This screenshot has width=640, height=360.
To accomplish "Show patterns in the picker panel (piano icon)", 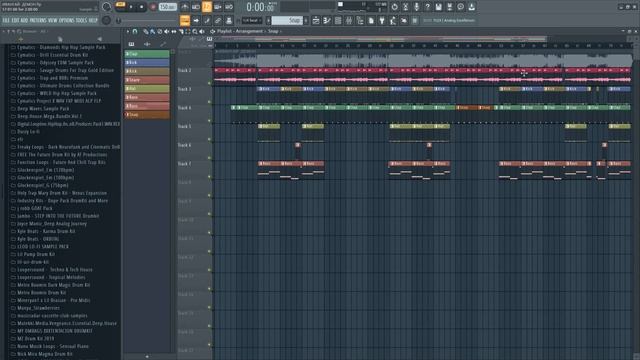I will click(x=131, y=44).
